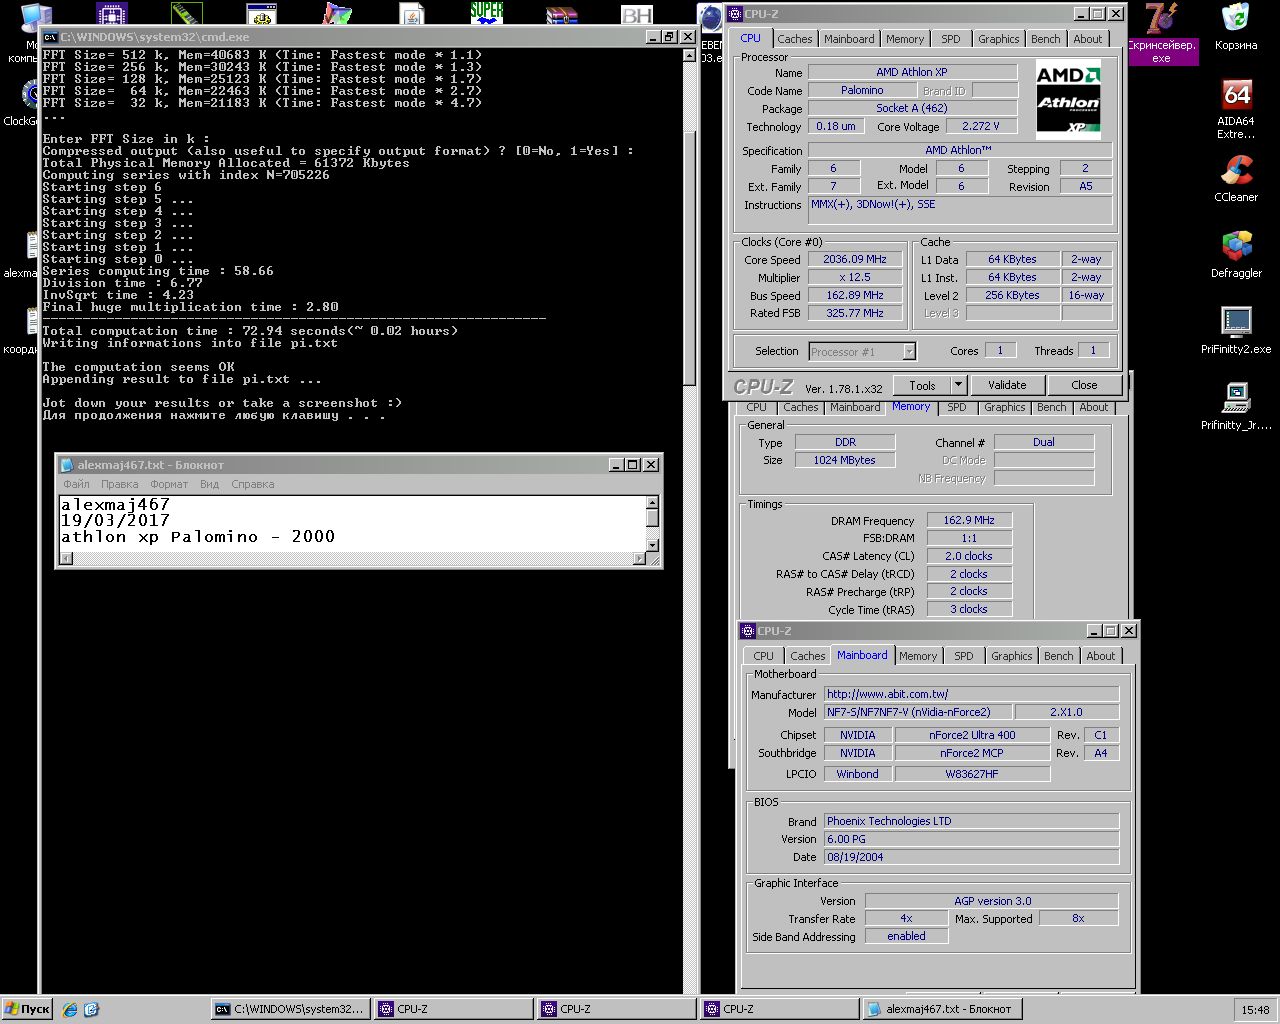
Task: Open the SUPER Pi desktop icon
Action: [x=487, y=13]
